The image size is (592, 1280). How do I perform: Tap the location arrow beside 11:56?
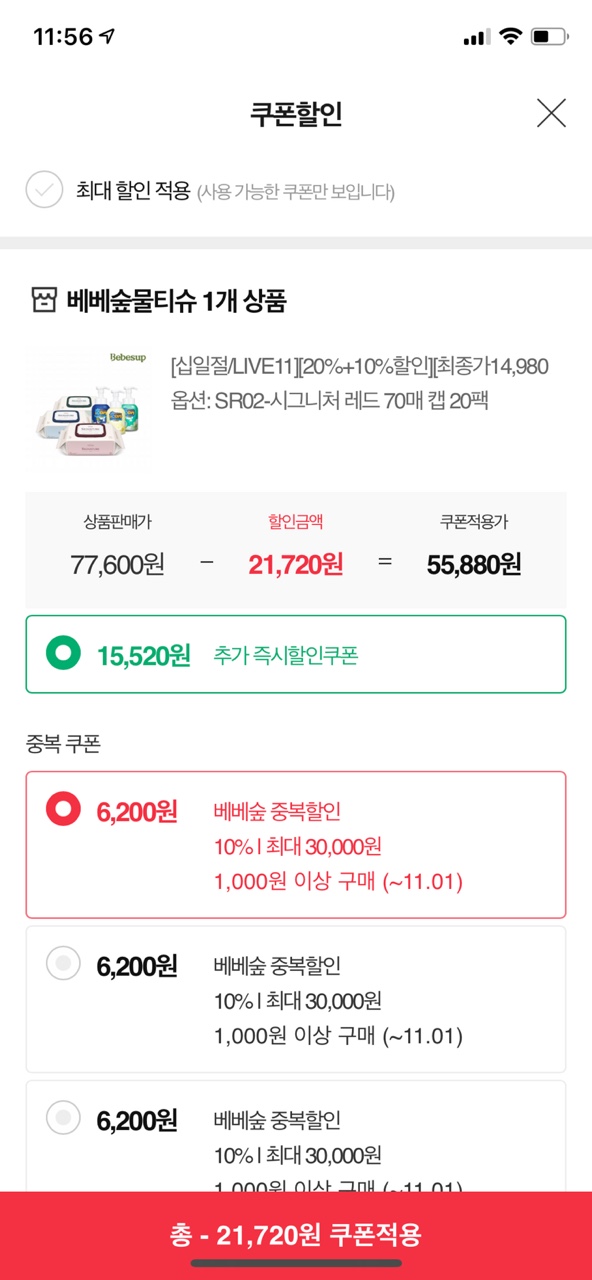pyautogui.click(x=108, y=37)
